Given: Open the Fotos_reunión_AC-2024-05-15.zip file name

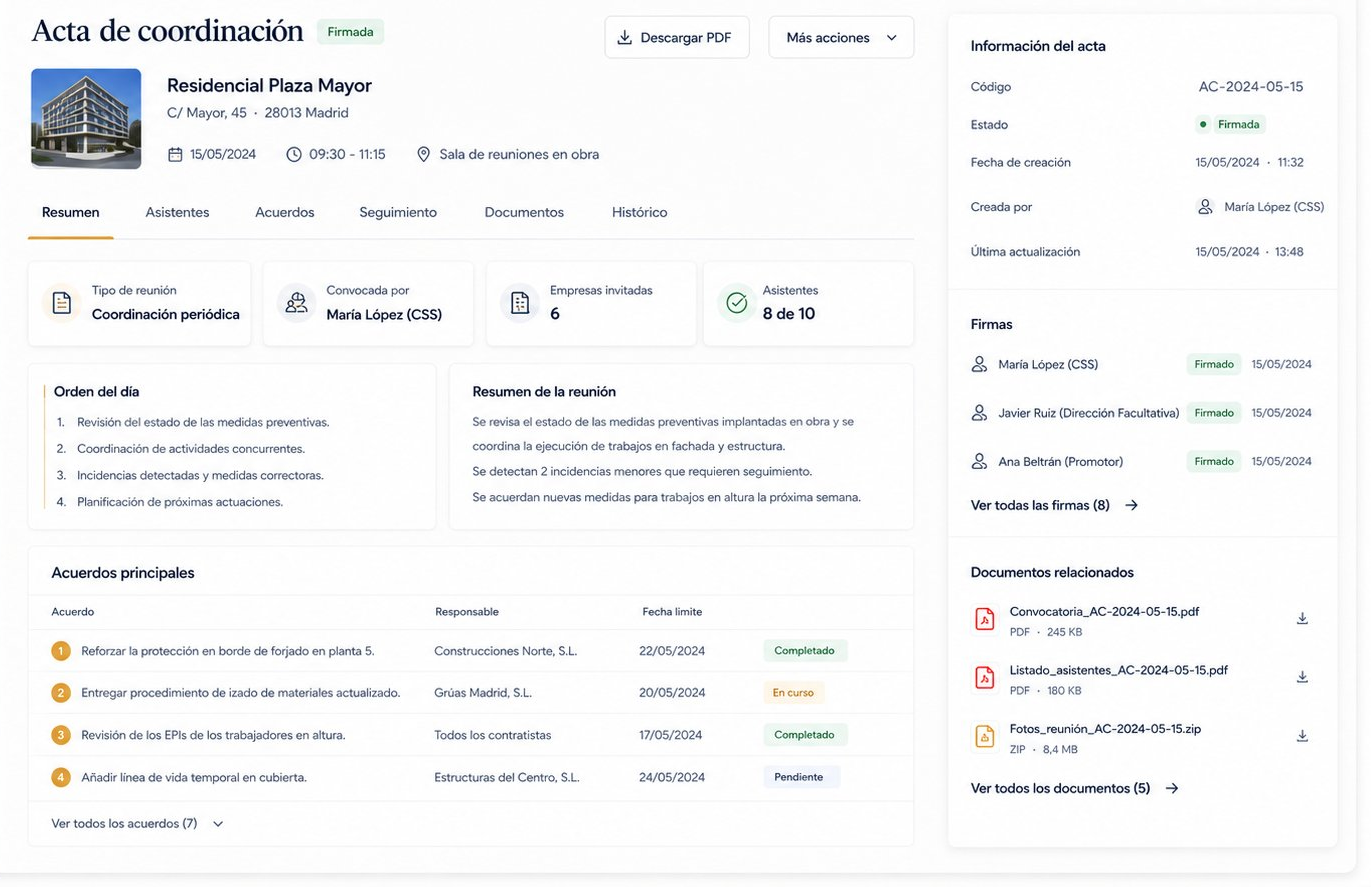Looking at the screenshot, I should 1105,729.
